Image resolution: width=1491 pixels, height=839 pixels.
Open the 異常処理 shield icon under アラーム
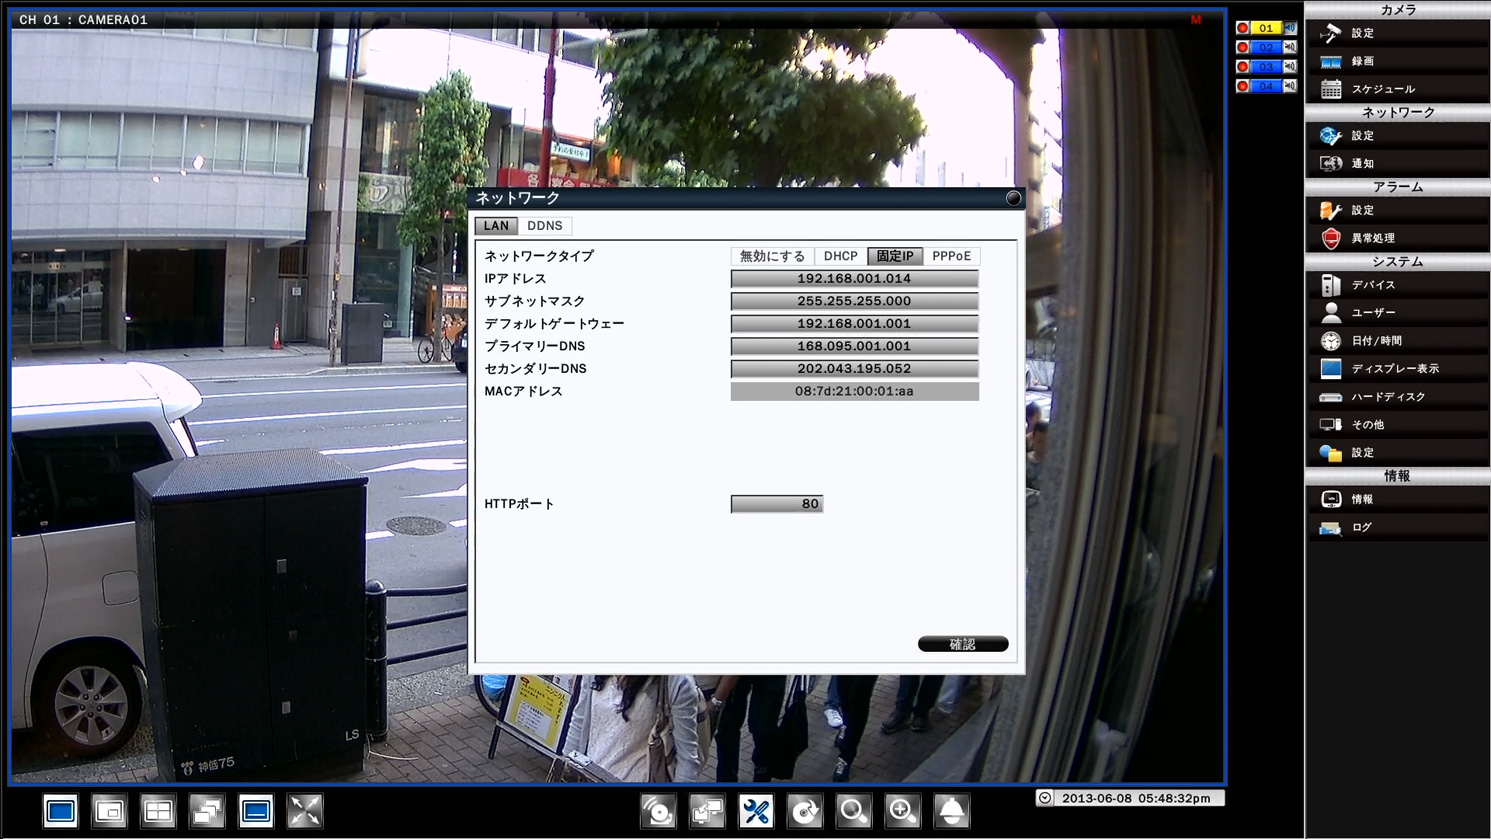1330,237
